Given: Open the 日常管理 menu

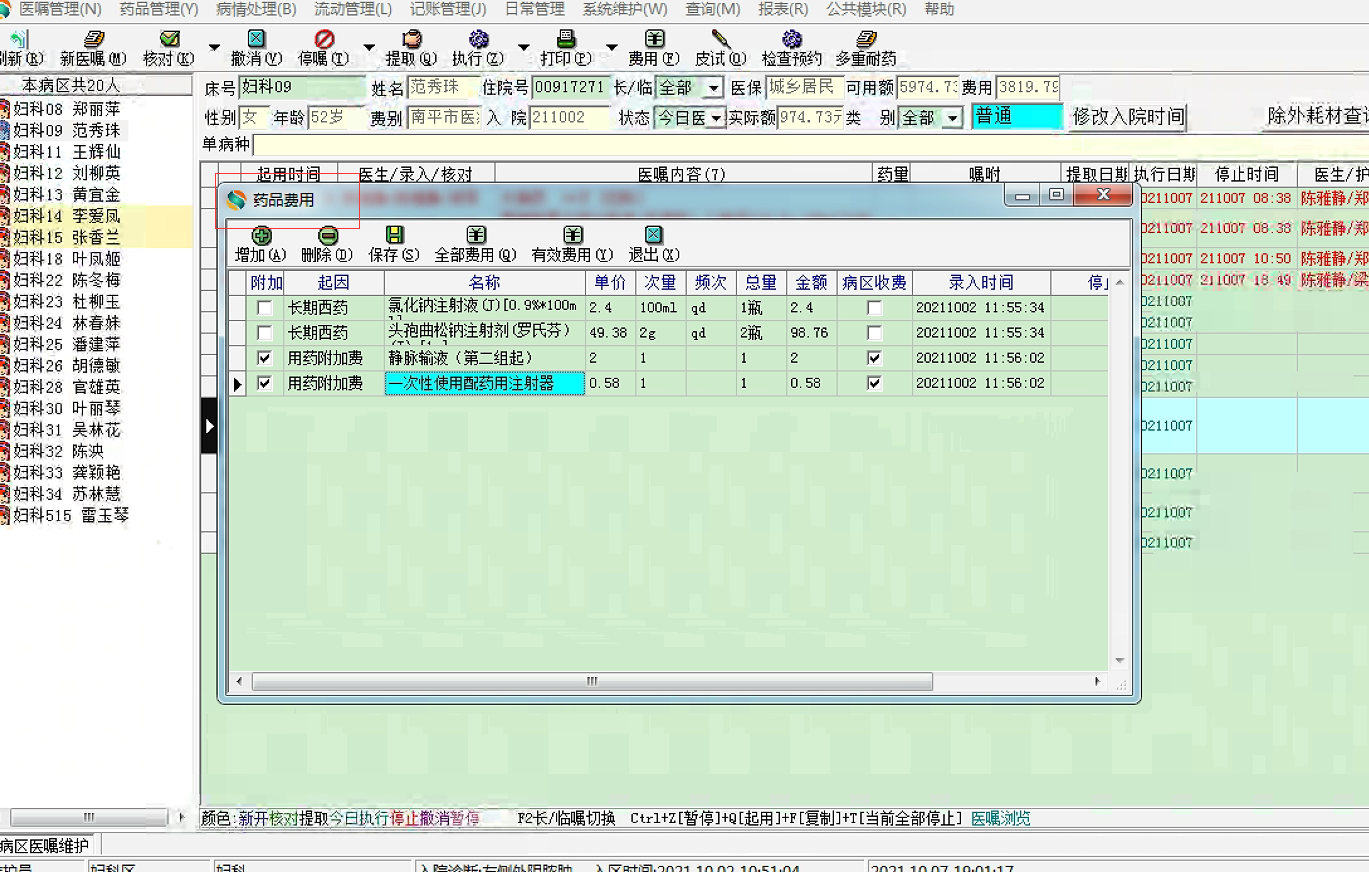Looking at the screenshot, I should click(535, 9).
